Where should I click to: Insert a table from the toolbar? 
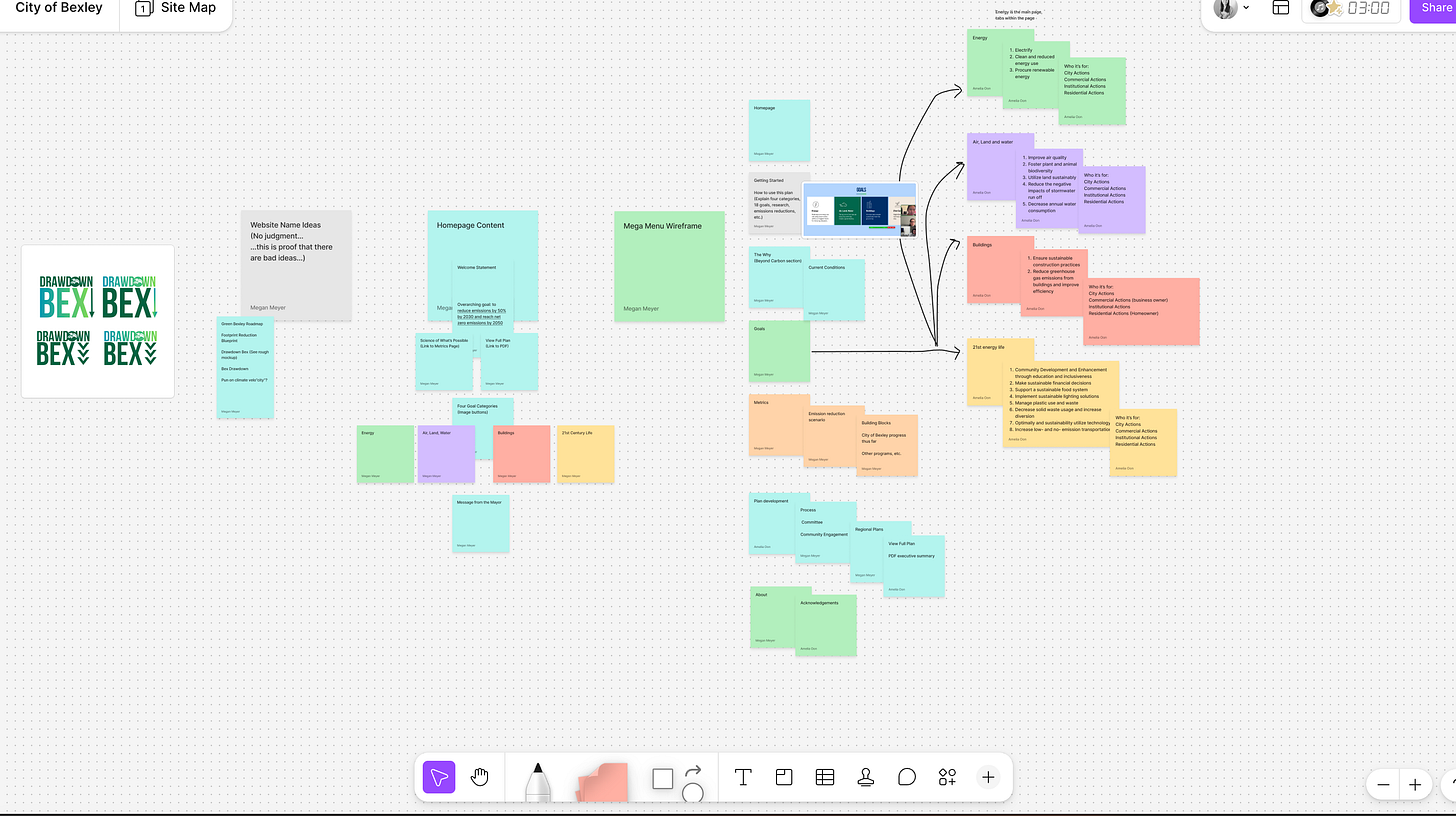pos(825,778)
